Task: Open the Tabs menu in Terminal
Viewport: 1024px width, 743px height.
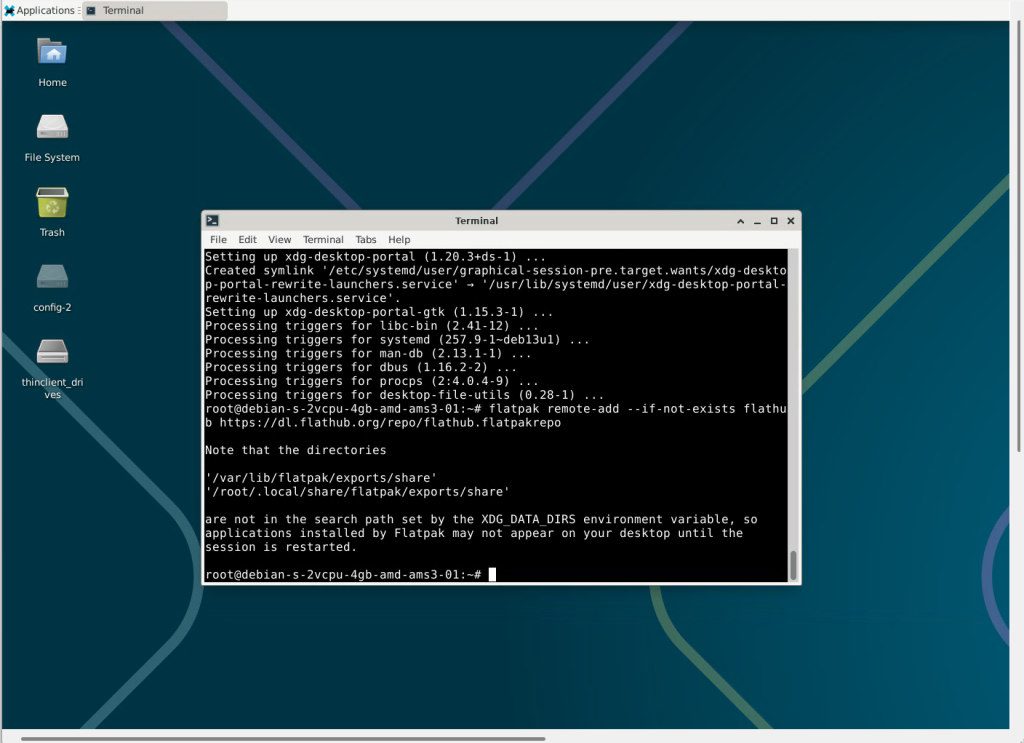Action: [366, 240]
